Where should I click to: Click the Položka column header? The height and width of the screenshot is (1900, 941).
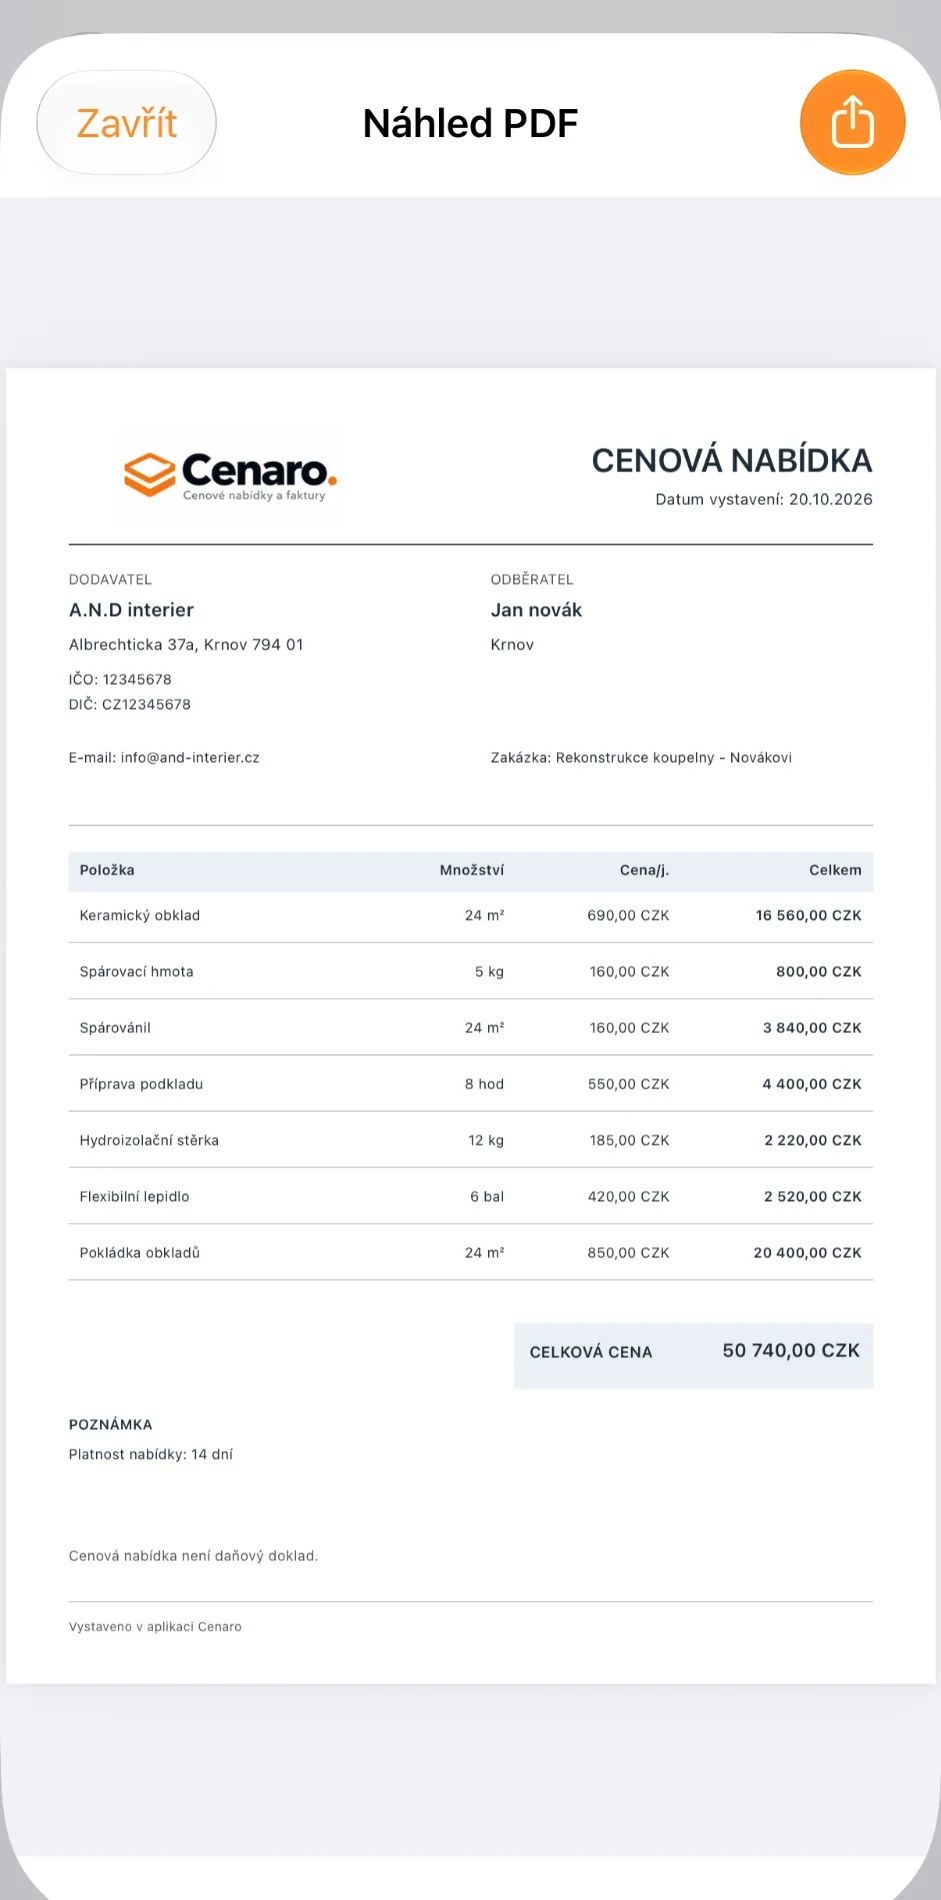coord(107,870)
